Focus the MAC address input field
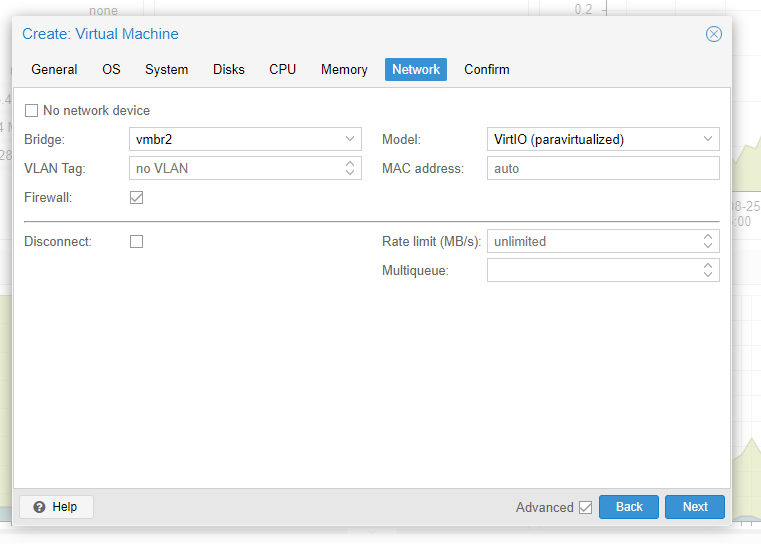Screen dimensions: 761x544 [603, 169]
